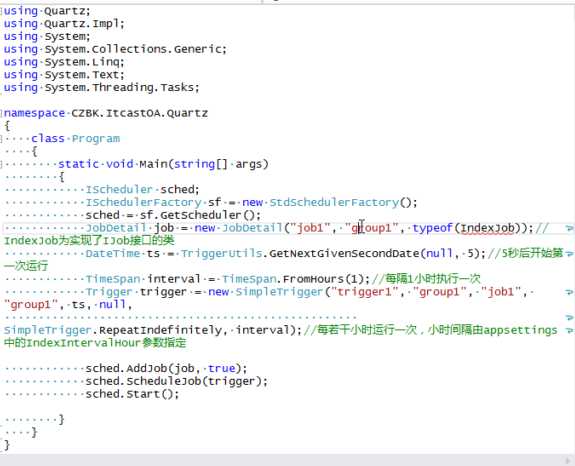Click the "DateTime" type
The width and height of the screenshot is (575, 466).
coord(113,253)
